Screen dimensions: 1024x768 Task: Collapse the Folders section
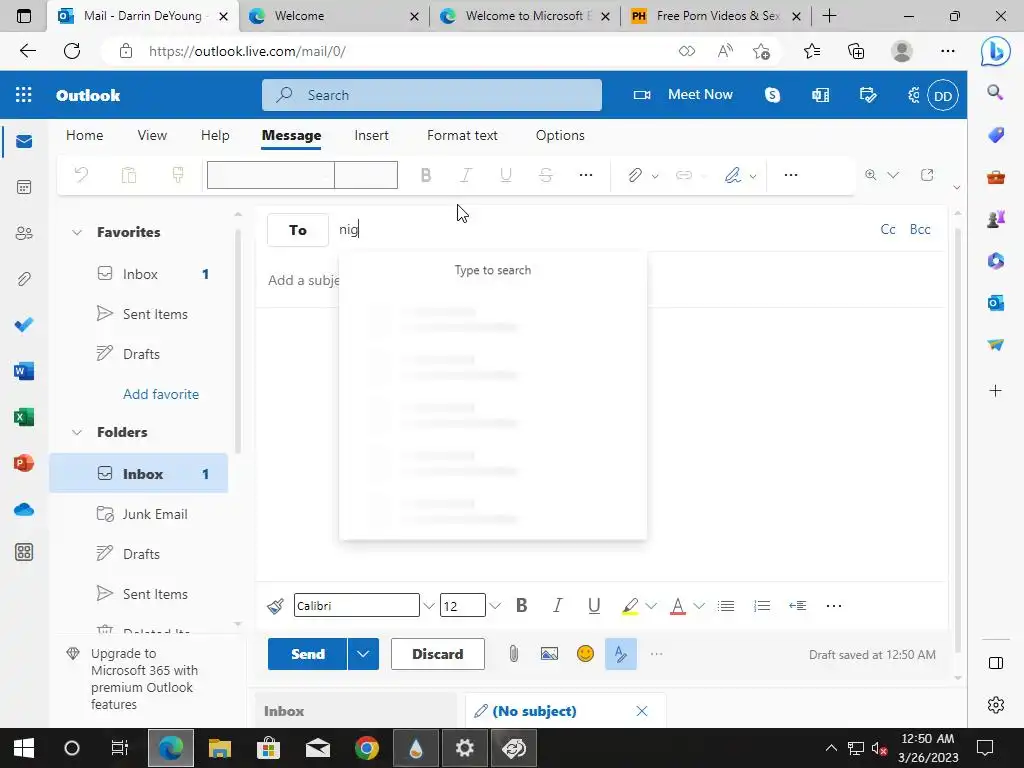[x=77, y=432]
